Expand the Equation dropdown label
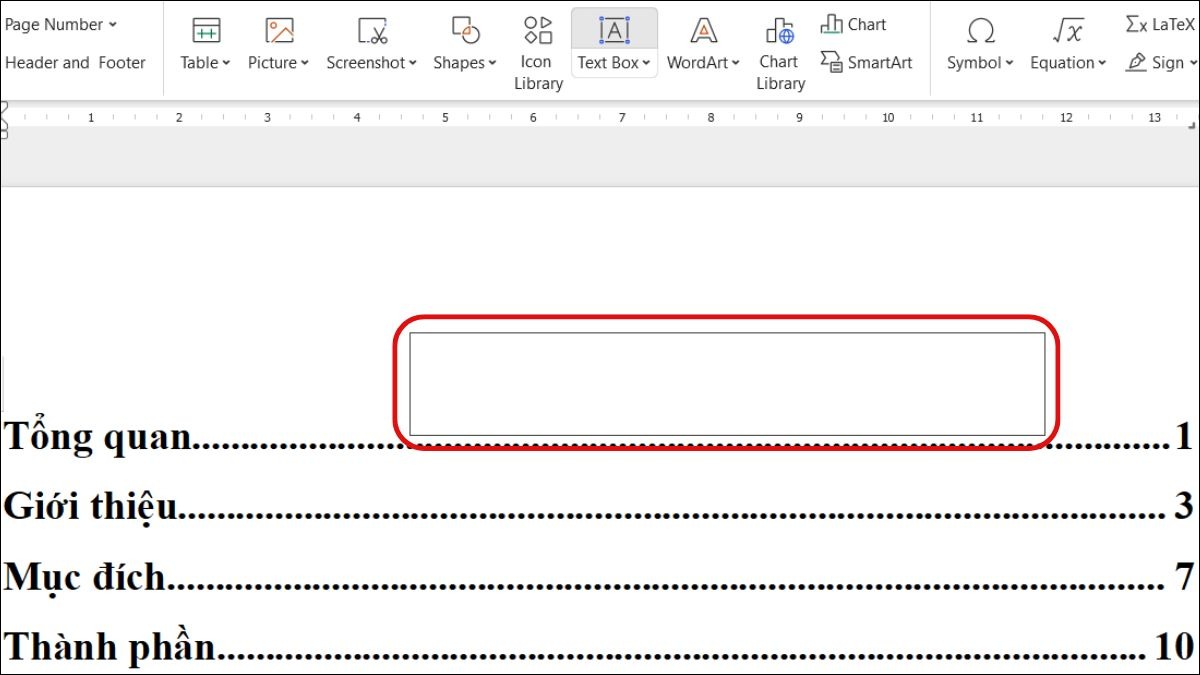Viewport: 1200px width, 675px height. [1069, 62]
